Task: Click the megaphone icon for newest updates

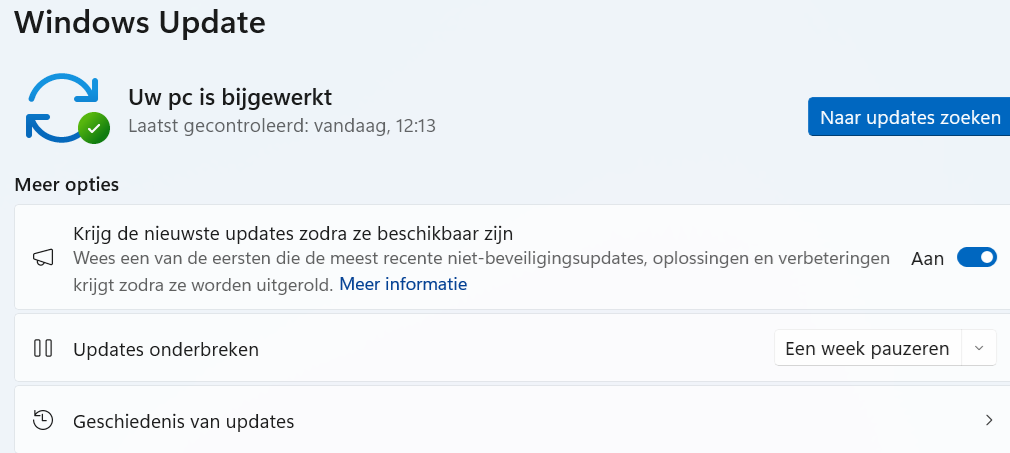Action: click(43, 258)
